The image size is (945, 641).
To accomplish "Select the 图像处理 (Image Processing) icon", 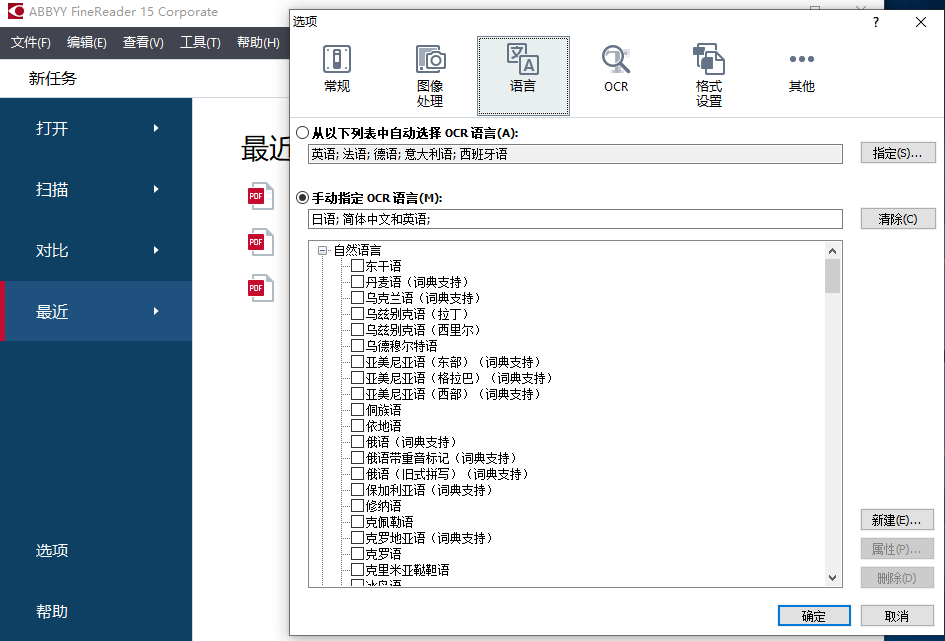I will pos(430,70).
